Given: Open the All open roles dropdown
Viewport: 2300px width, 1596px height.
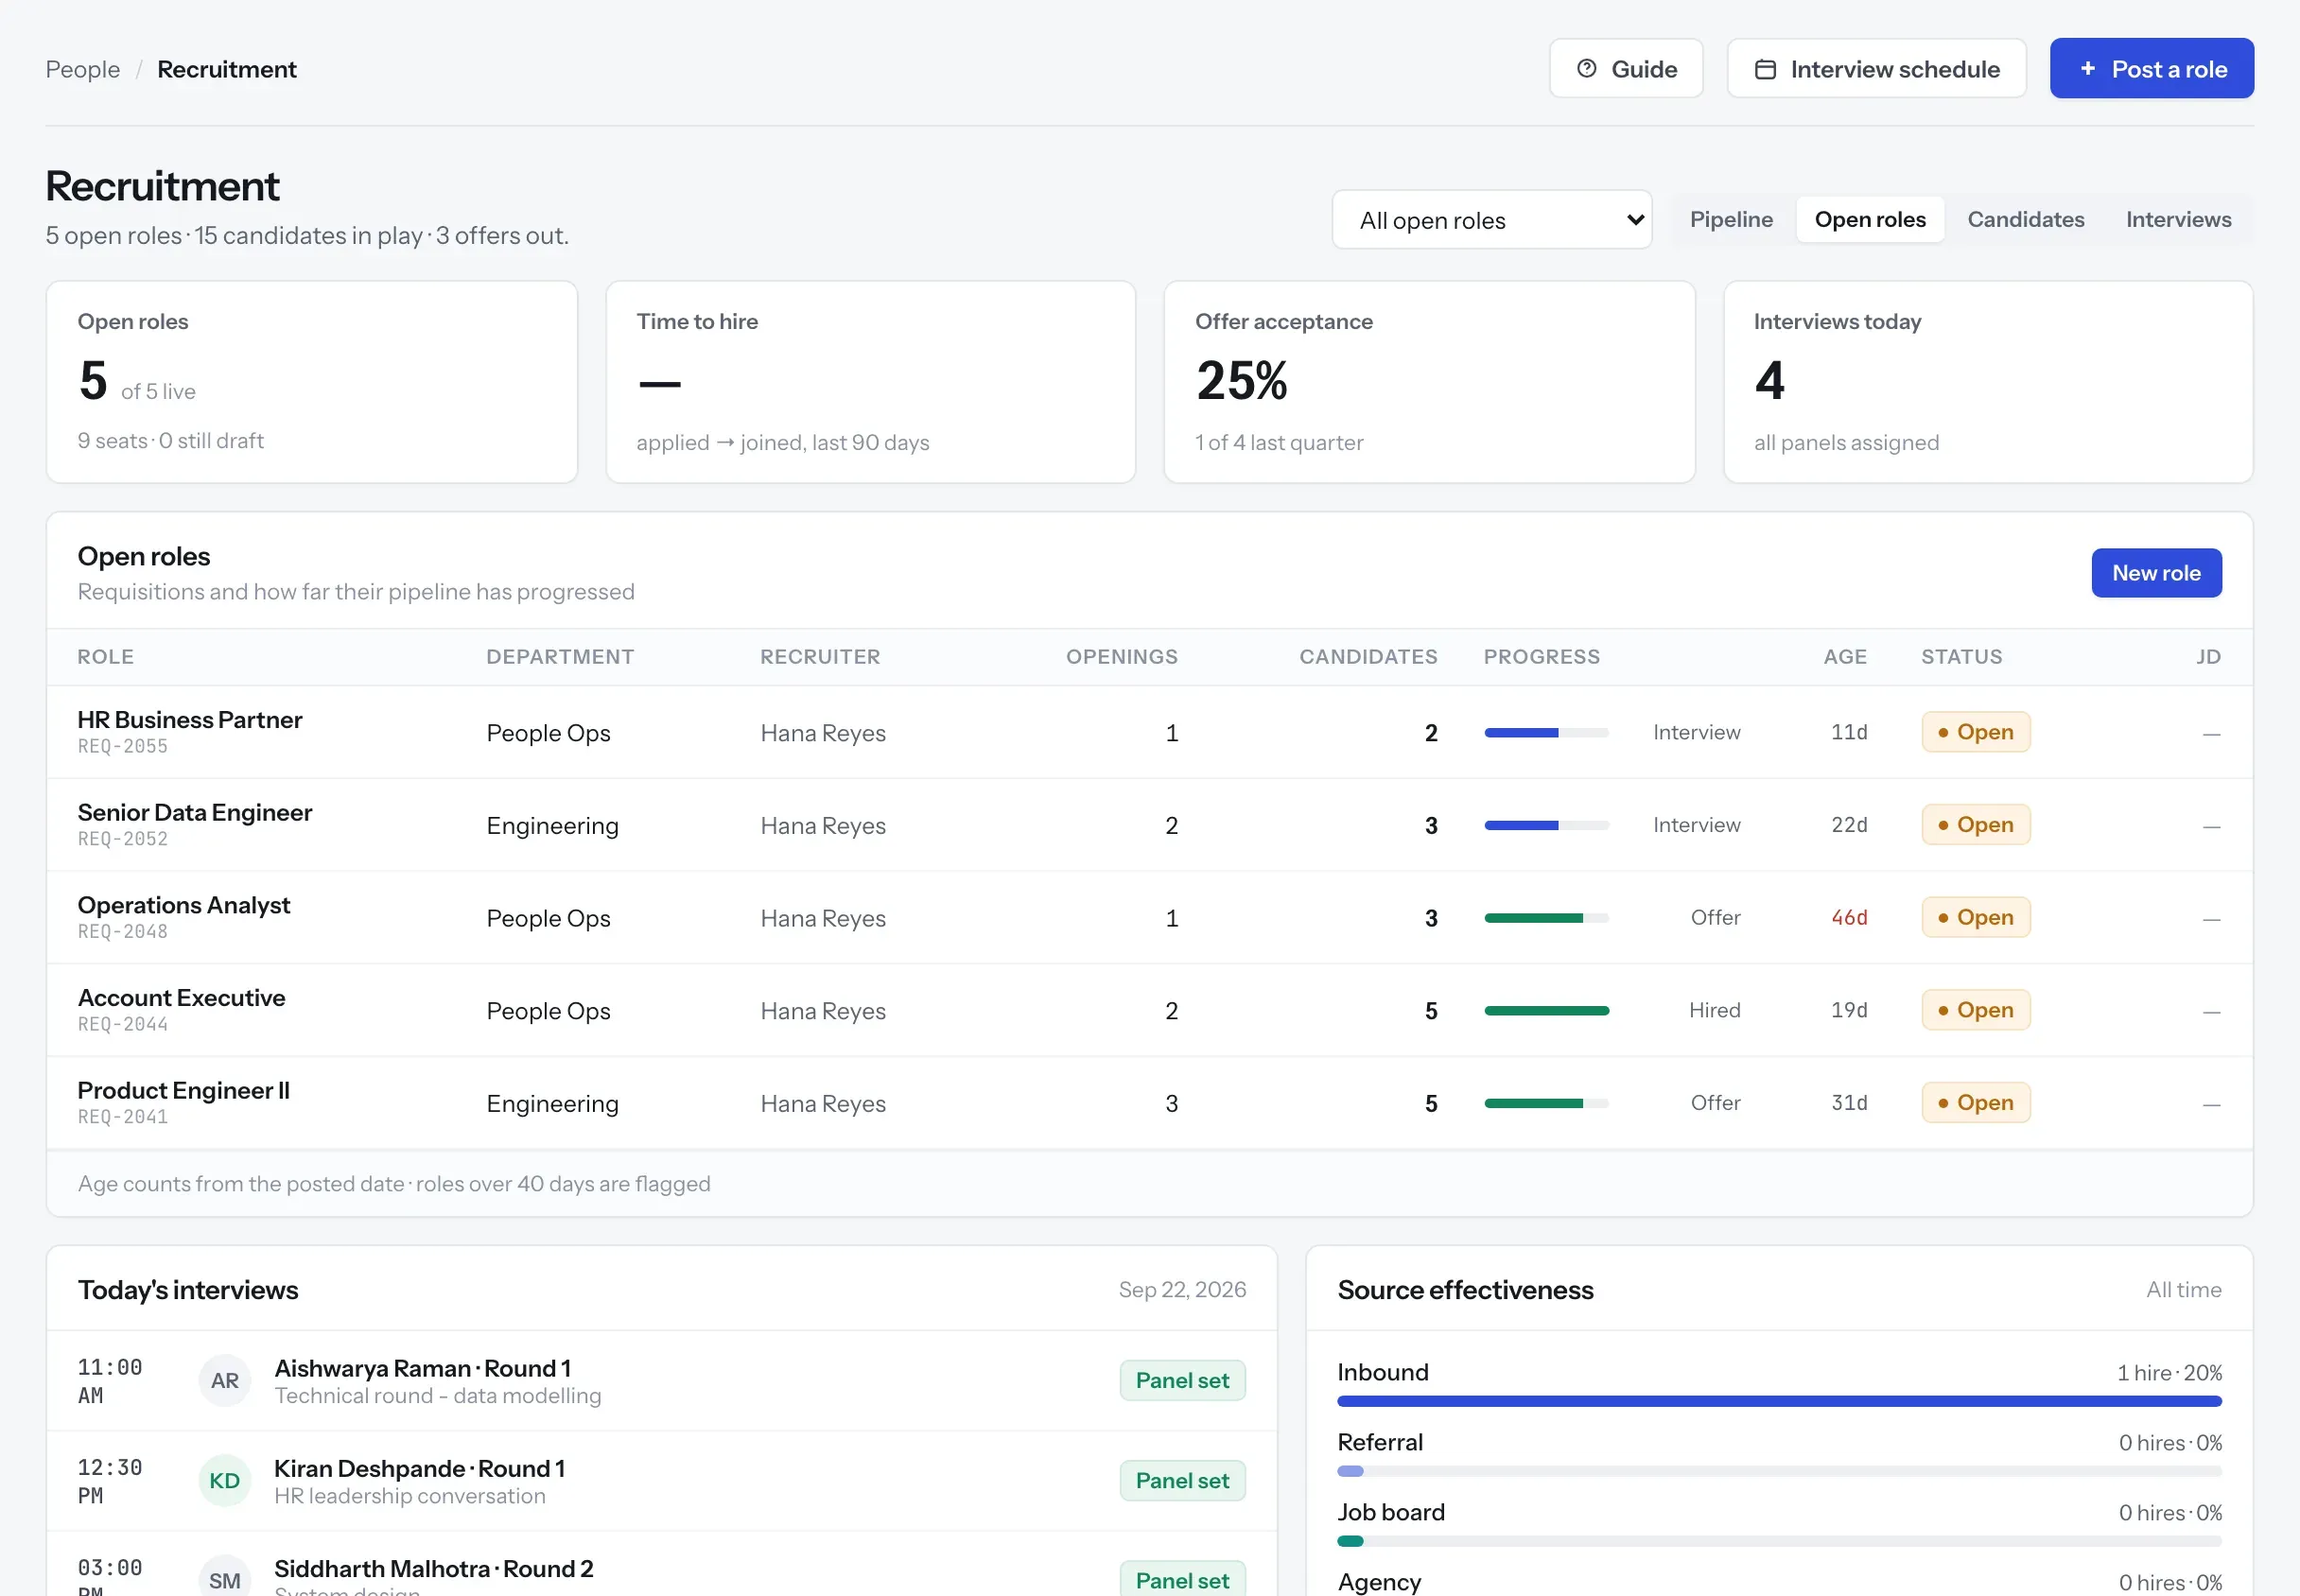Looking at the screenshot, I should point(1491,220).
